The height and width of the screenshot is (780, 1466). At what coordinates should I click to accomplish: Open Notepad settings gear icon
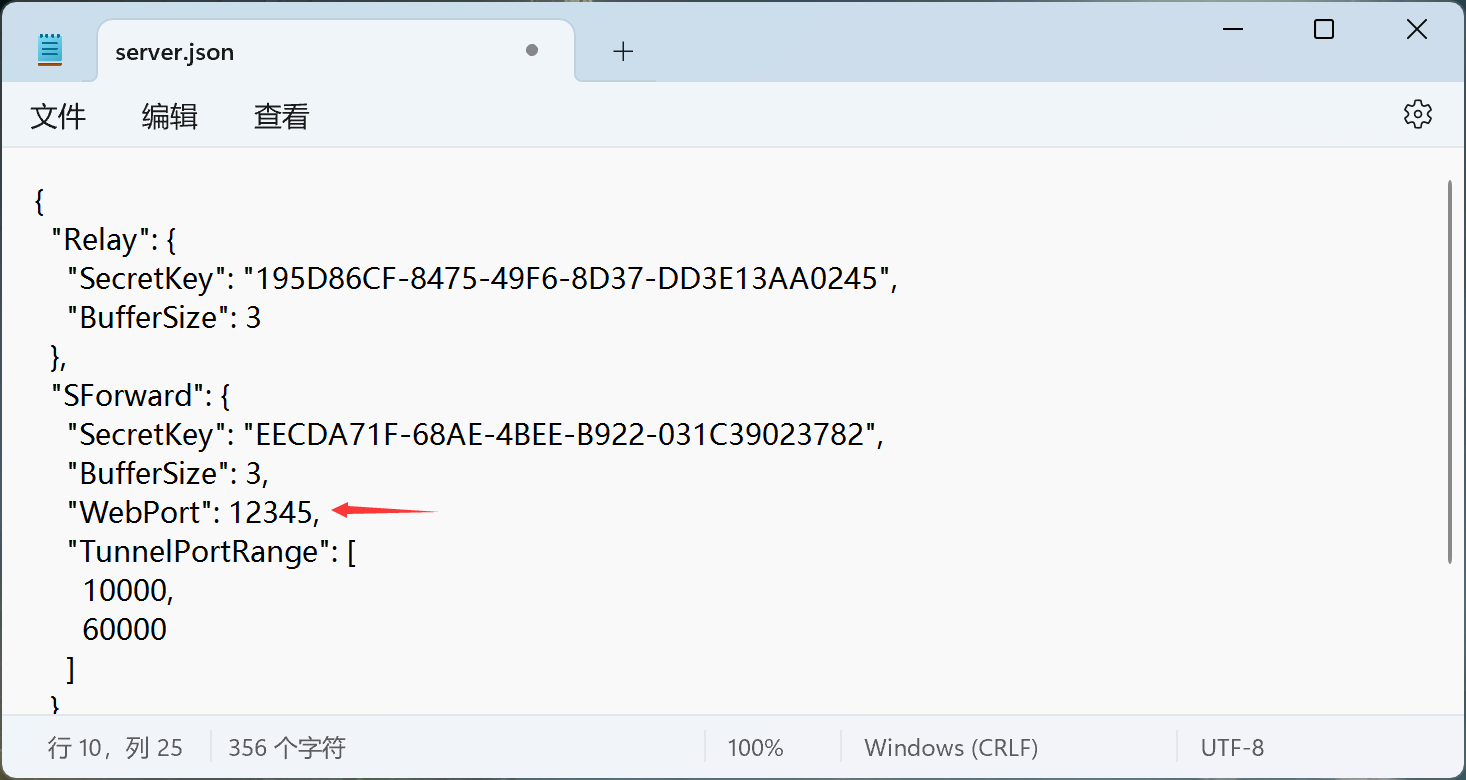coord(1417,114)
